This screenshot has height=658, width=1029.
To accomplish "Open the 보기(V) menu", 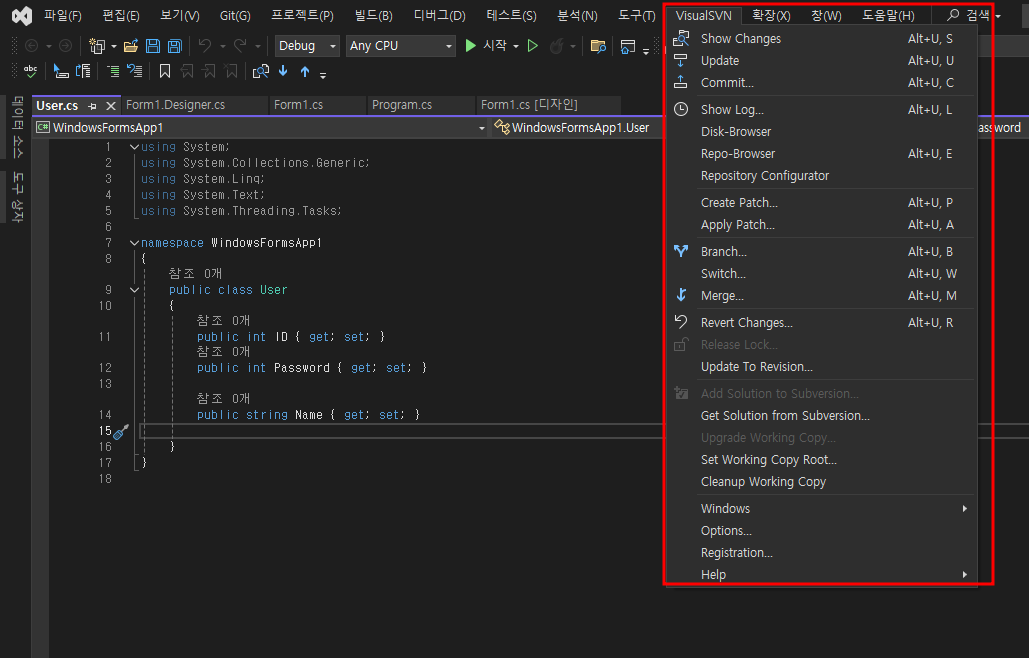I will tap(180, 15).
